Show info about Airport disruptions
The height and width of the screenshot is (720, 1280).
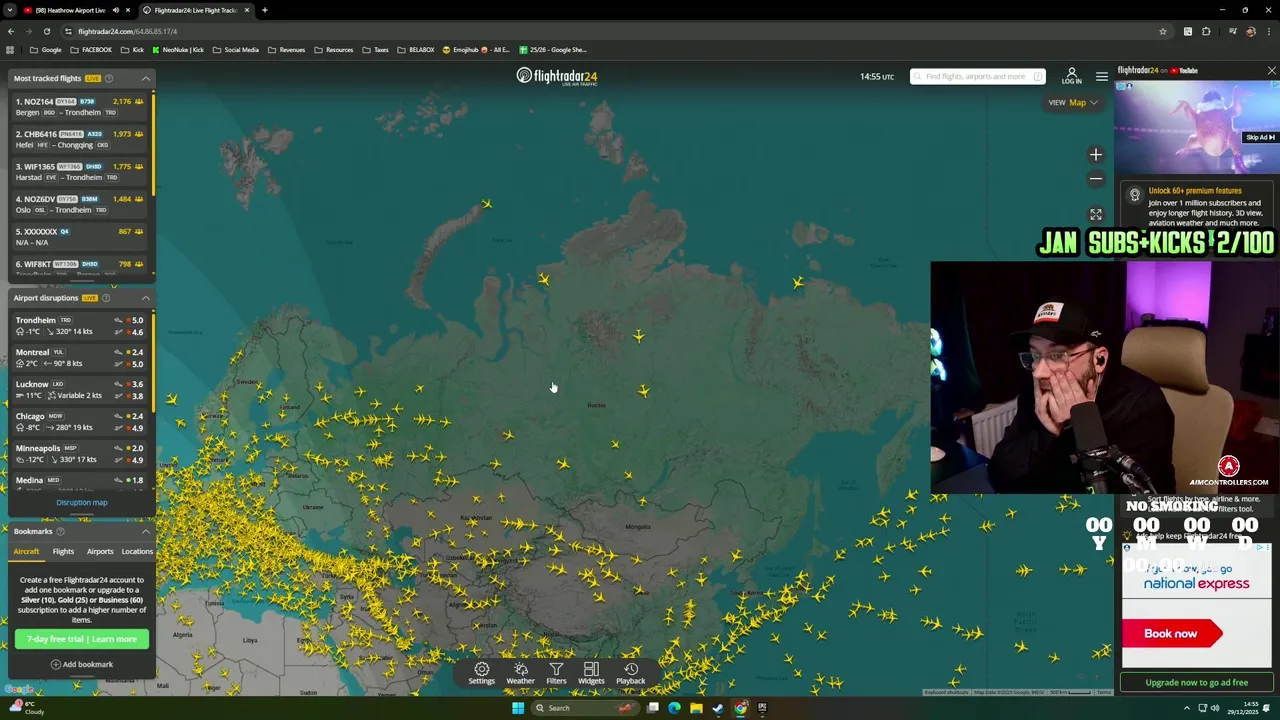click(106, 298)
